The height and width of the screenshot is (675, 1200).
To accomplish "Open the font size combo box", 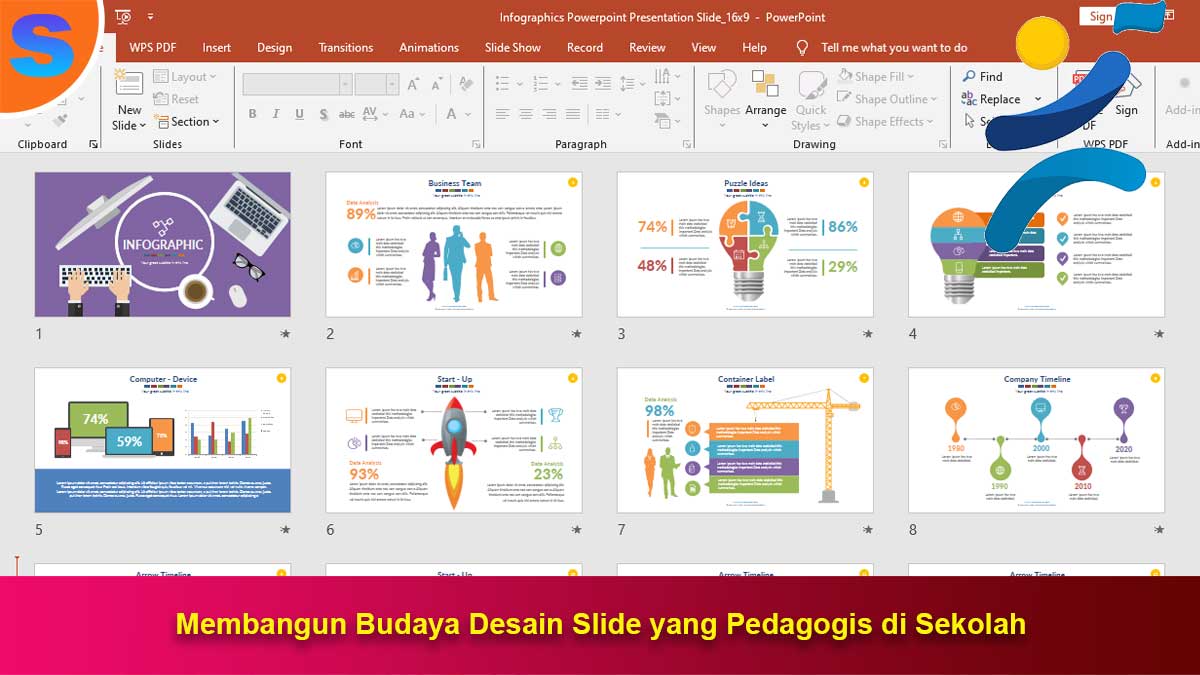I will [x=377, y=84].
